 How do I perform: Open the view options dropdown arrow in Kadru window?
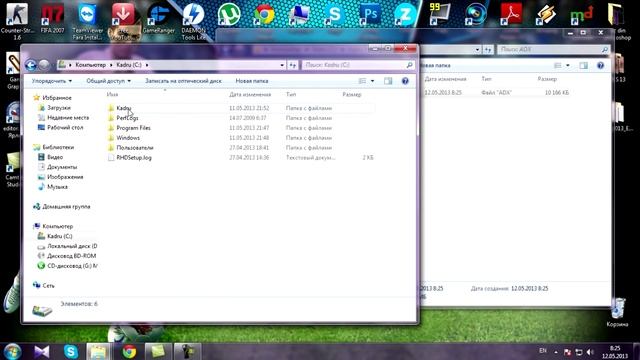[372, 81]
